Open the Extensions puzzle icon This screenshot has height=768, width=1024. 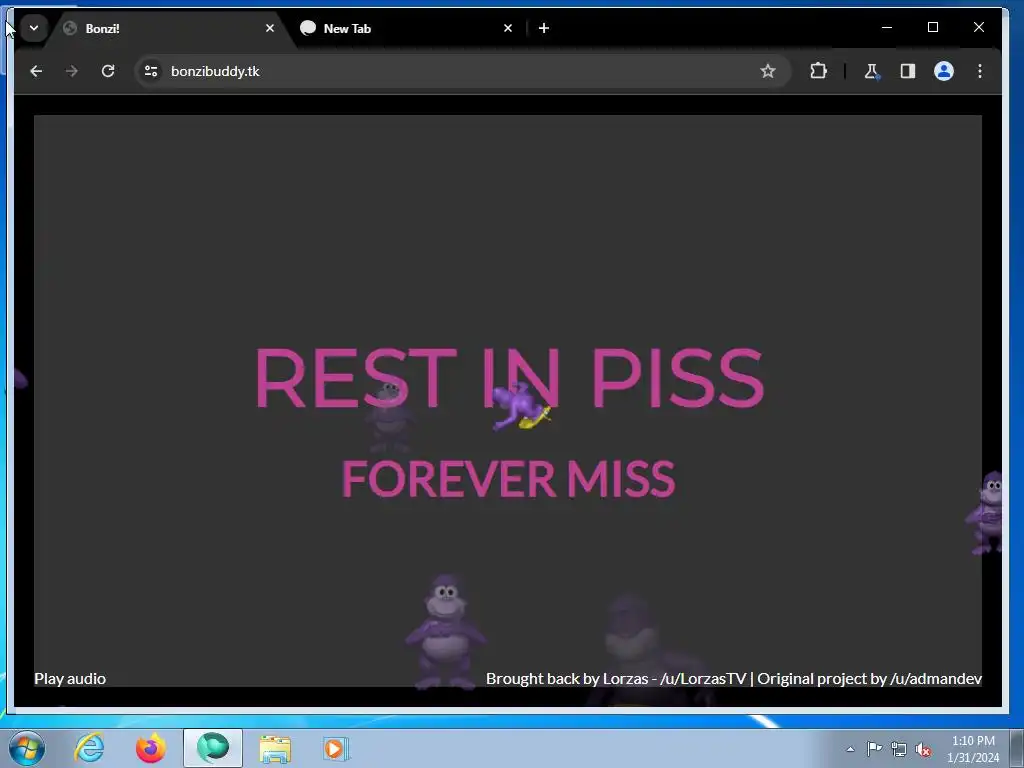tap(818, 71)
